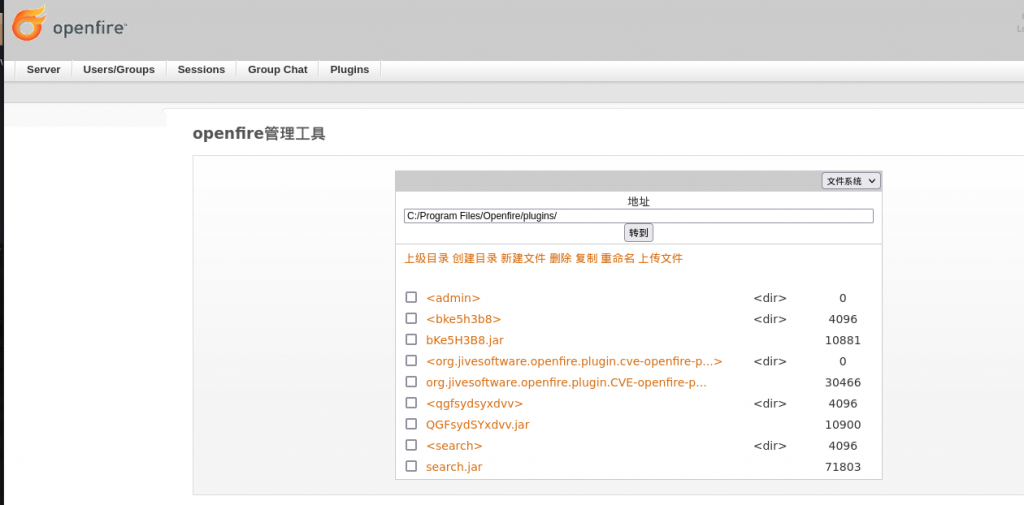Expand the 文件系统 dropdown
The image size is (1024, 505).
point(851,181)
